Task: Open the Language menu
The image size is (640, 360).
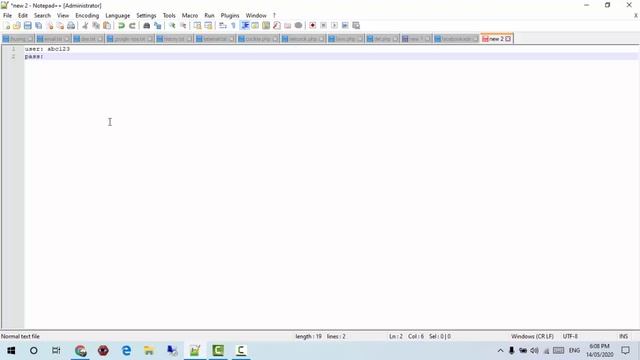Action: pyautogui.click(x=118, y=16)
